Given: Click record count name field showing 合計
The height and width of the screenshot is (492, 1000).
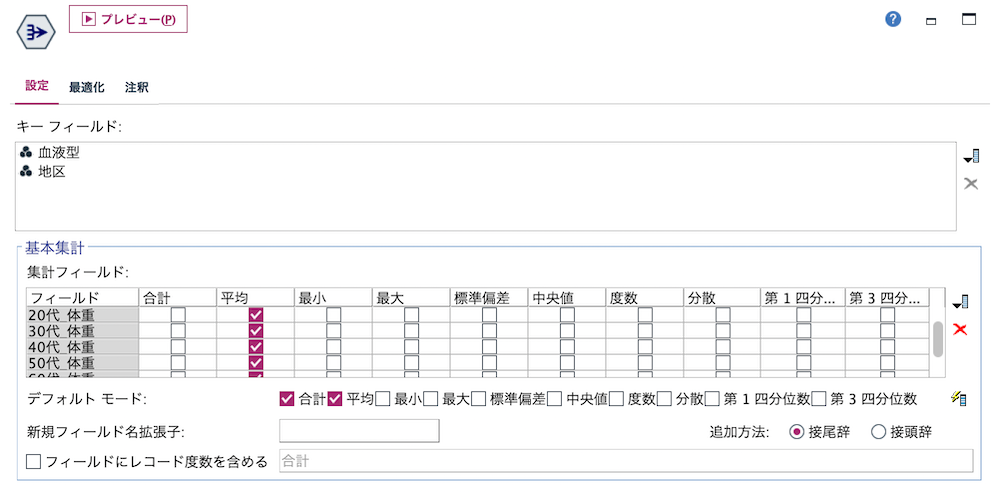Looking at the screenshot, I should [626, 461].
